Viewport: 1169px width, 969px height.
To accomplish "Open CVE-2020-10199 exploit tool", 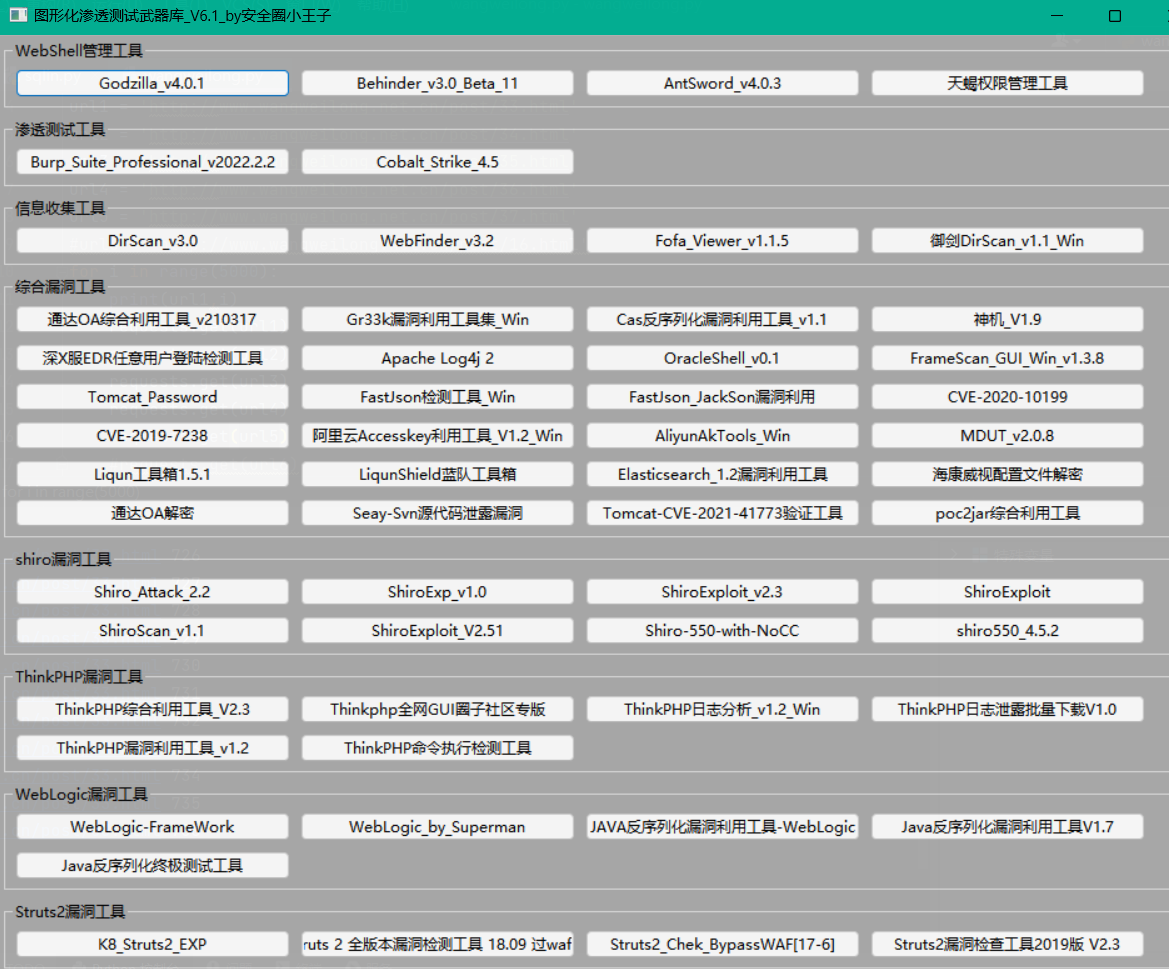I will point(1007,397).
